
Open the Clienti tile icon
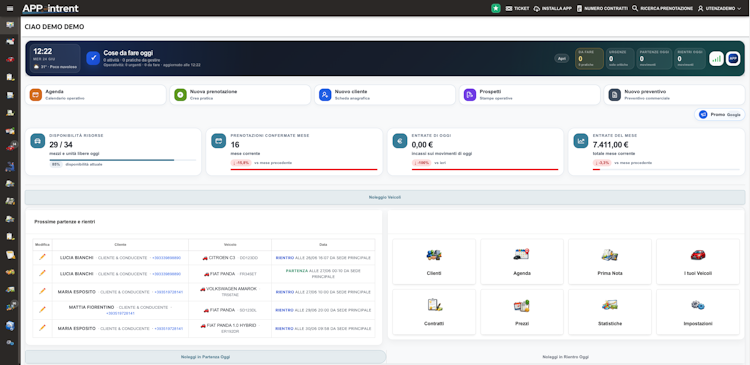tap(434, 255)
